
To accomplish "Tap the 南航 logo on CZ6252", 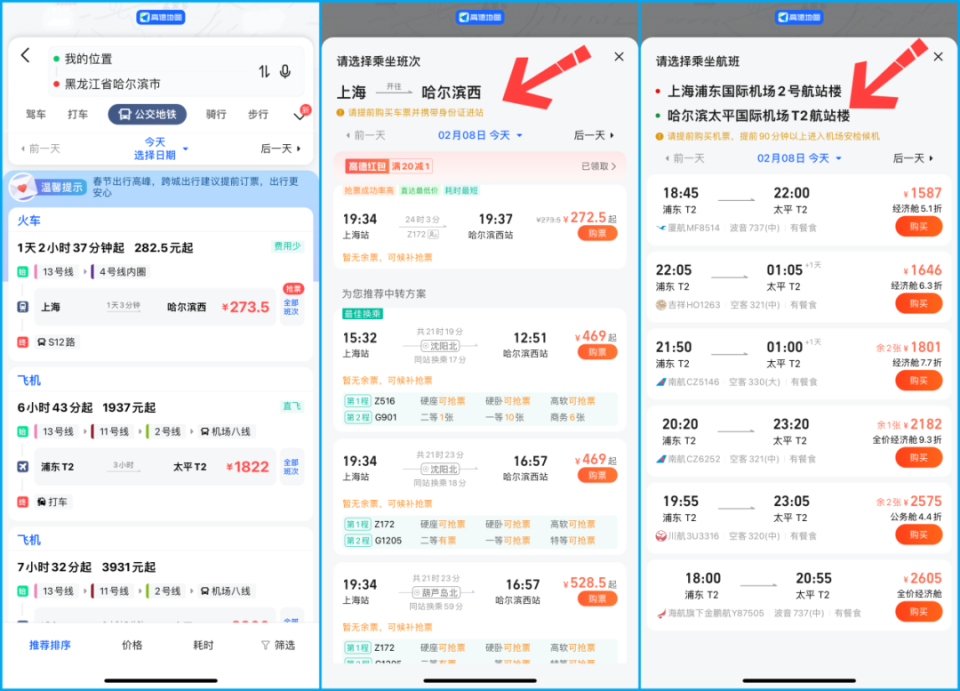I will [661, 459].
